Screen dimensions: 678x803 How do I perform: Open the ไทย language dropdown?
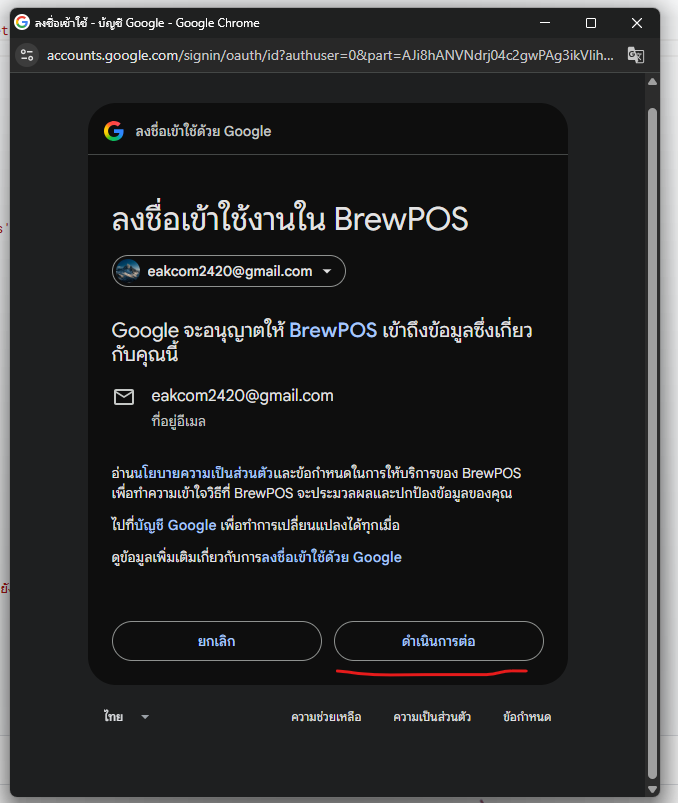pos(126,716)
